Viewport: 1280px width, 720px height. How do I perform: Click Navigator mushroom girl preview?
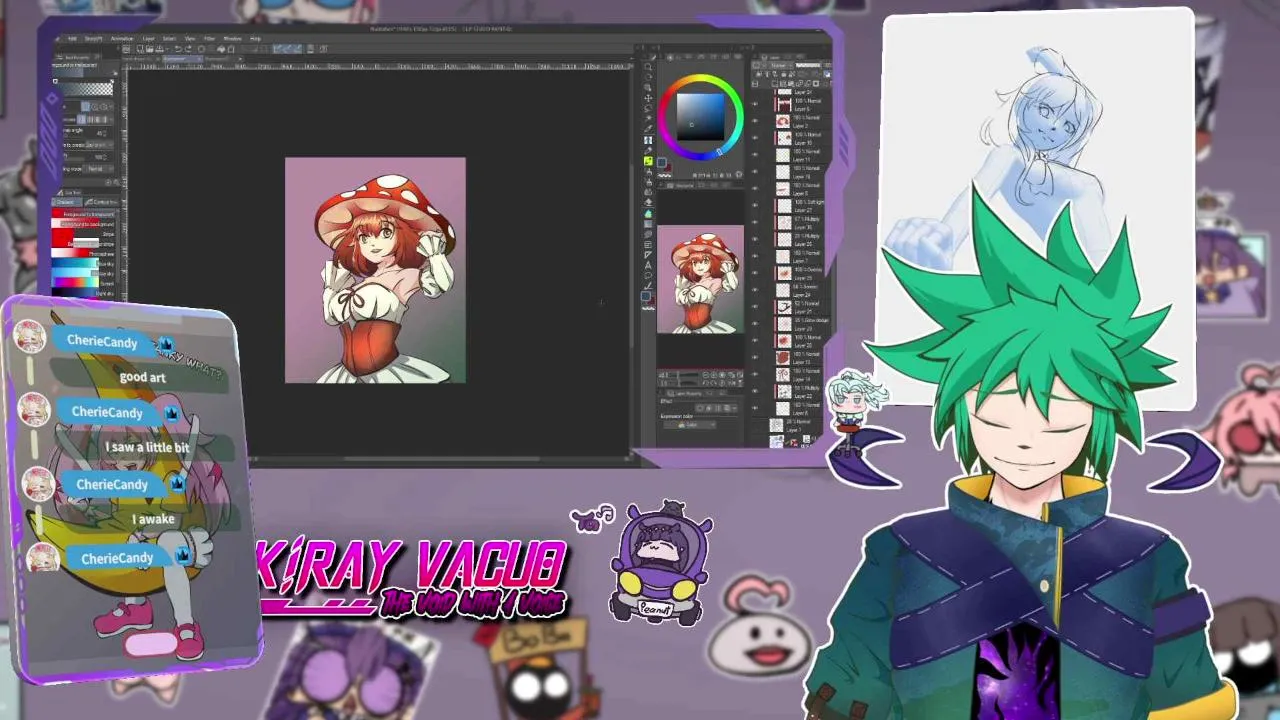click(x=700, y=278)
